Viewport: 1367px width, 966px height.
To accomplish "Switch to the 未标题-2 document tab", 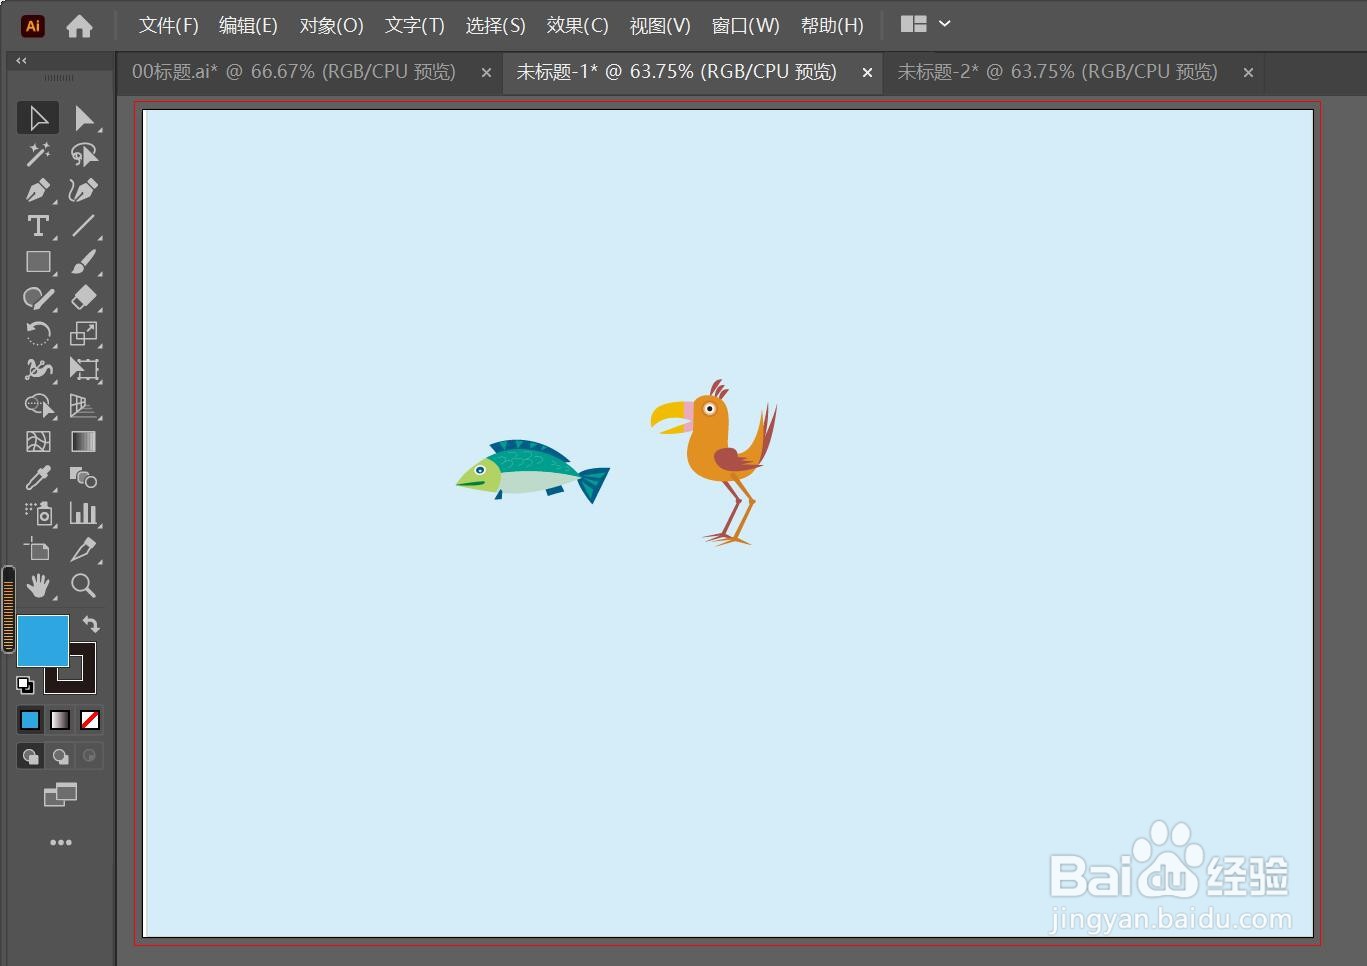I will [x=1057, y=72].
